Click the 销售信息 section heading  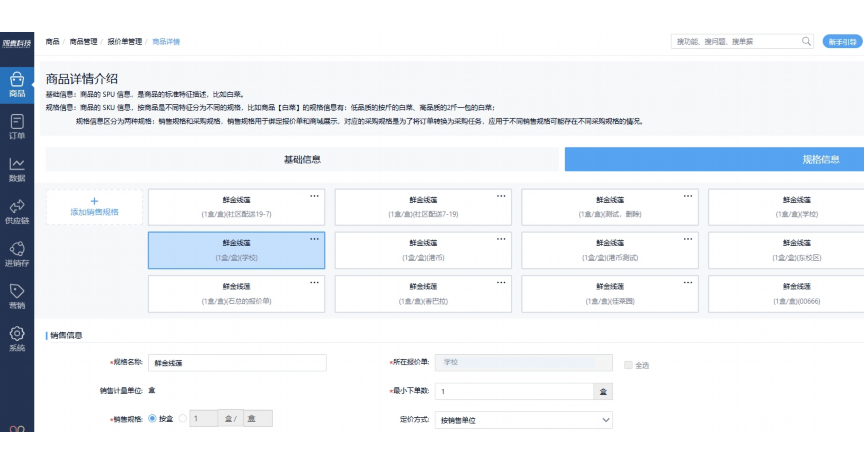pos(66,335)
